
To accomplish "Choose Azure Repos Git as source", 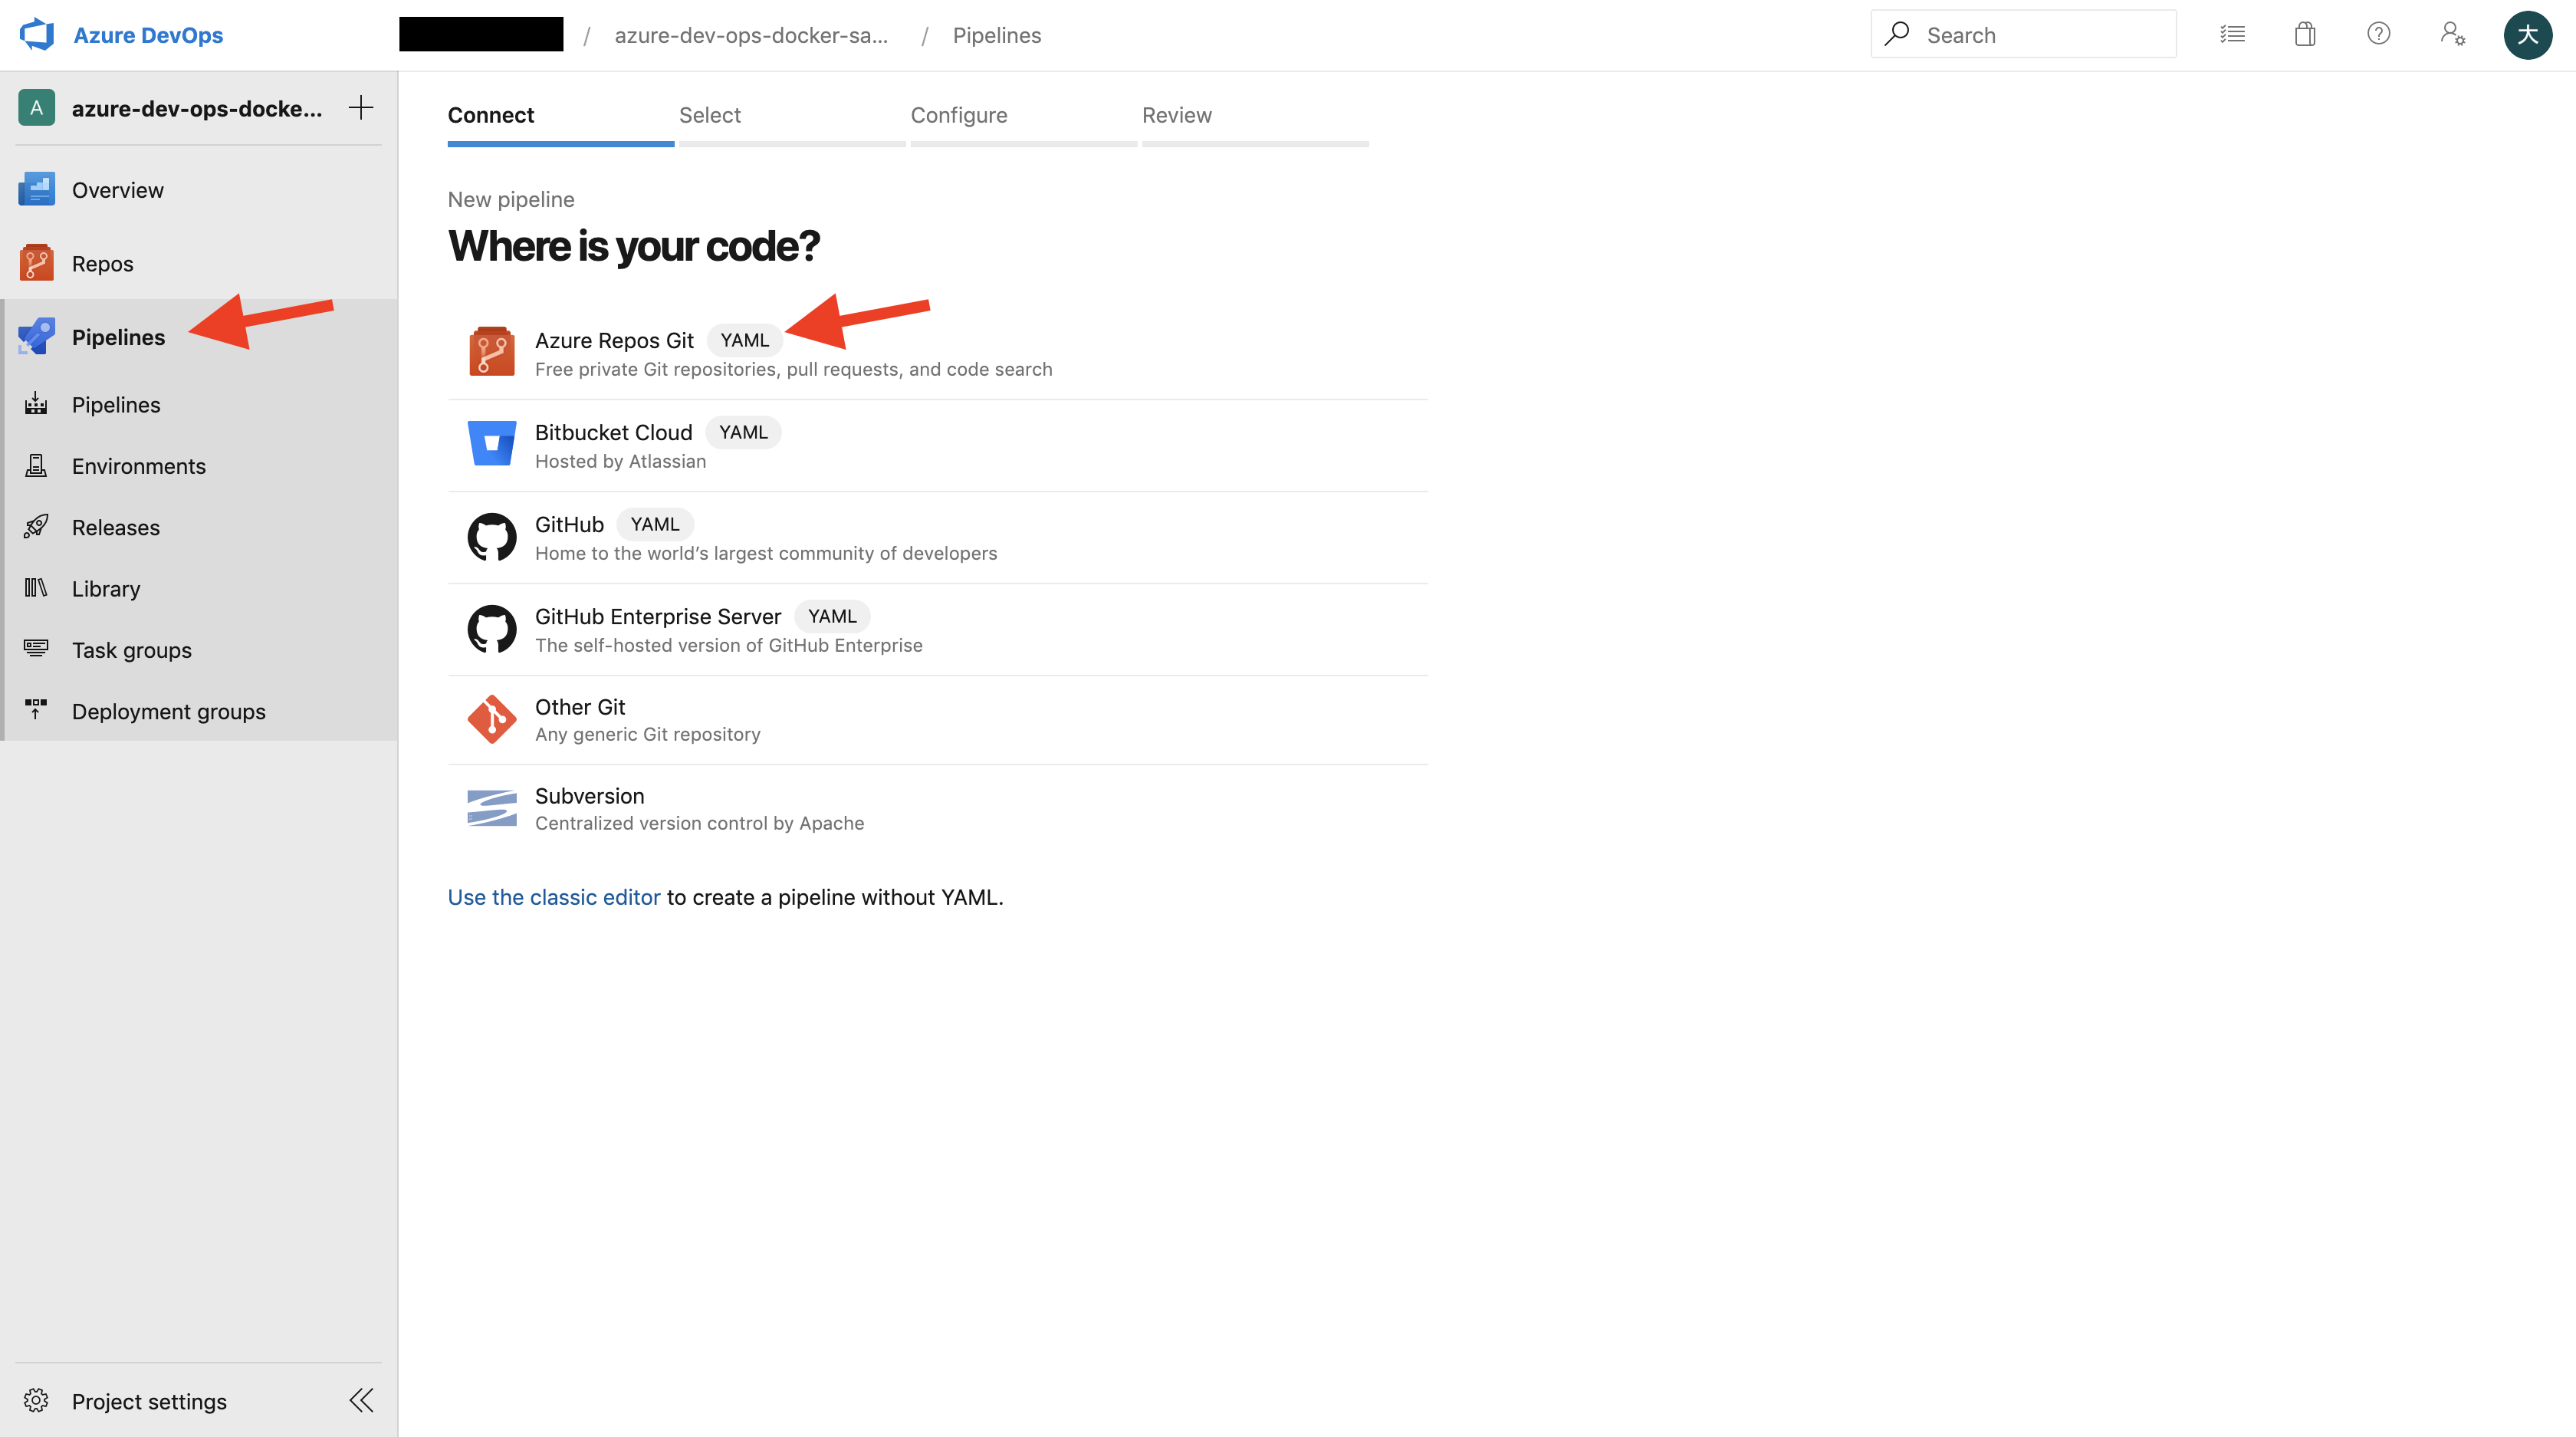I will pos(937,353).
